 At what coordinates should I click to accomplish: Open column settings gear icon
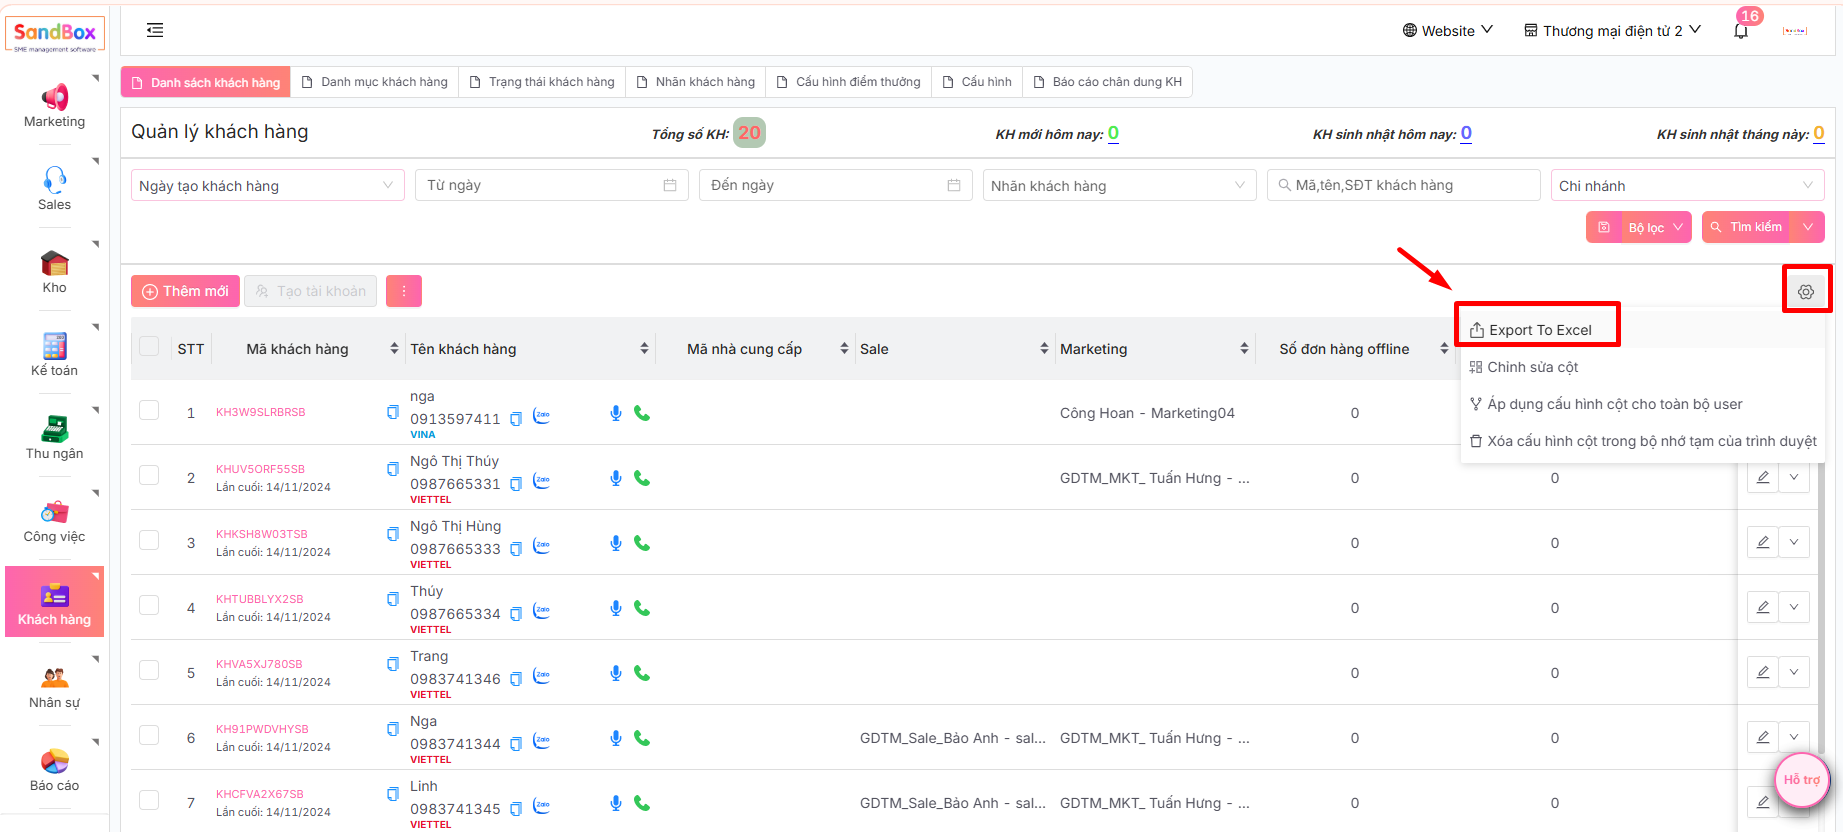(x=1805, y=292)
